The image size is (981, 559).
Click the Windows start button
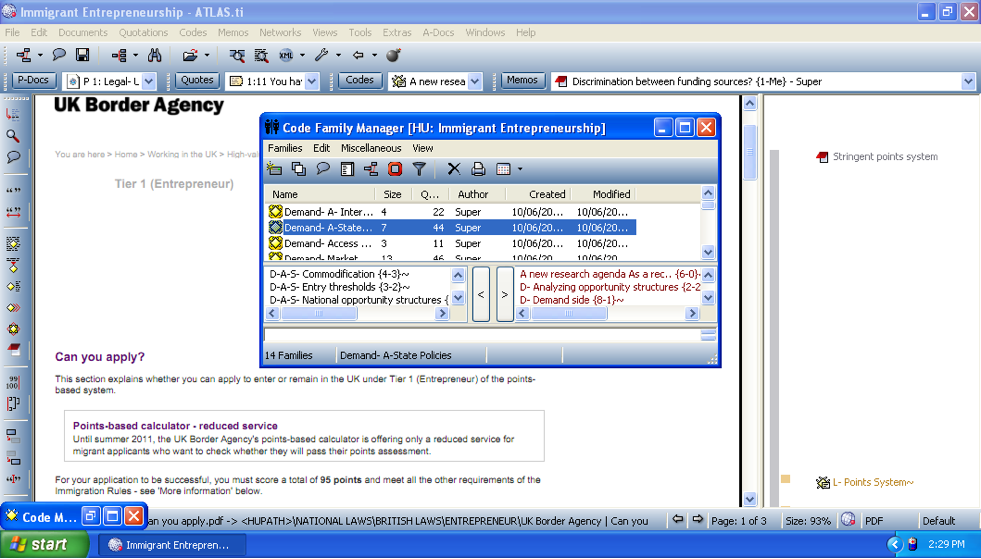[x=44, y=545]
